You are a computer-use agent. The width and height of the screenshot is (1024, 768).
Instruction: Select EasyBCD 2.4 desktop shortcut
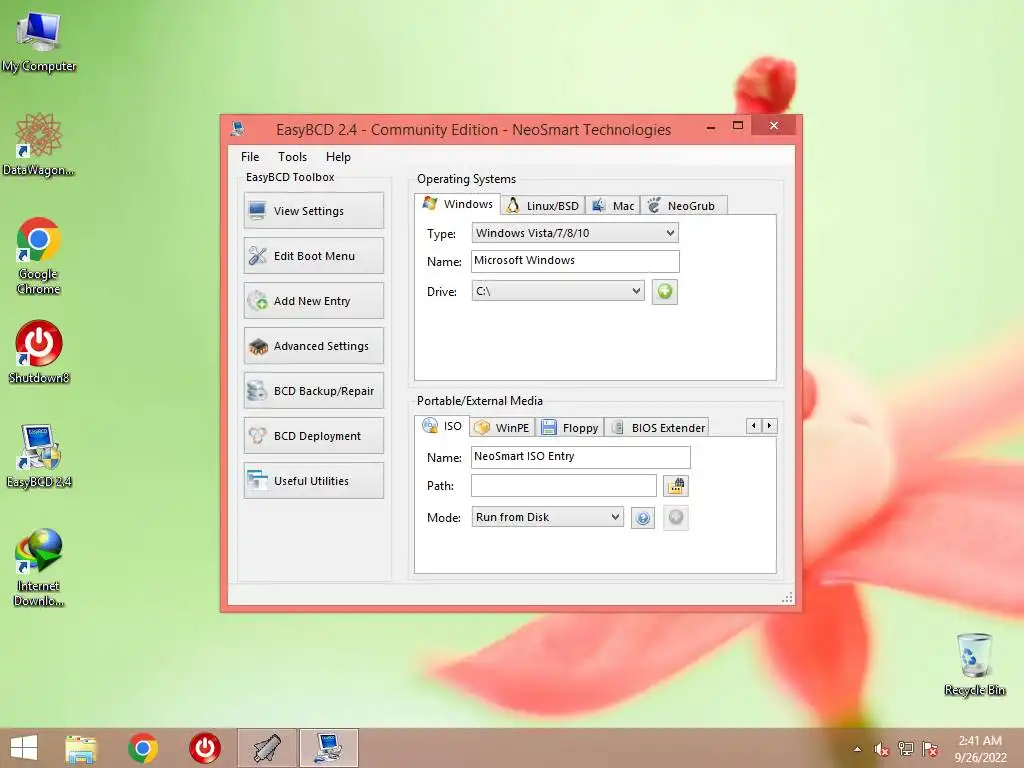(39, 456)
